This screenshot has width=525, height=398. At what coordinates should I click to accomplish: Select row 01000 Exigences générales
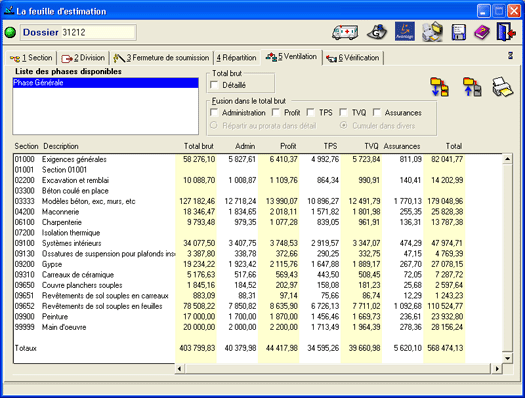tap(239, 159)
